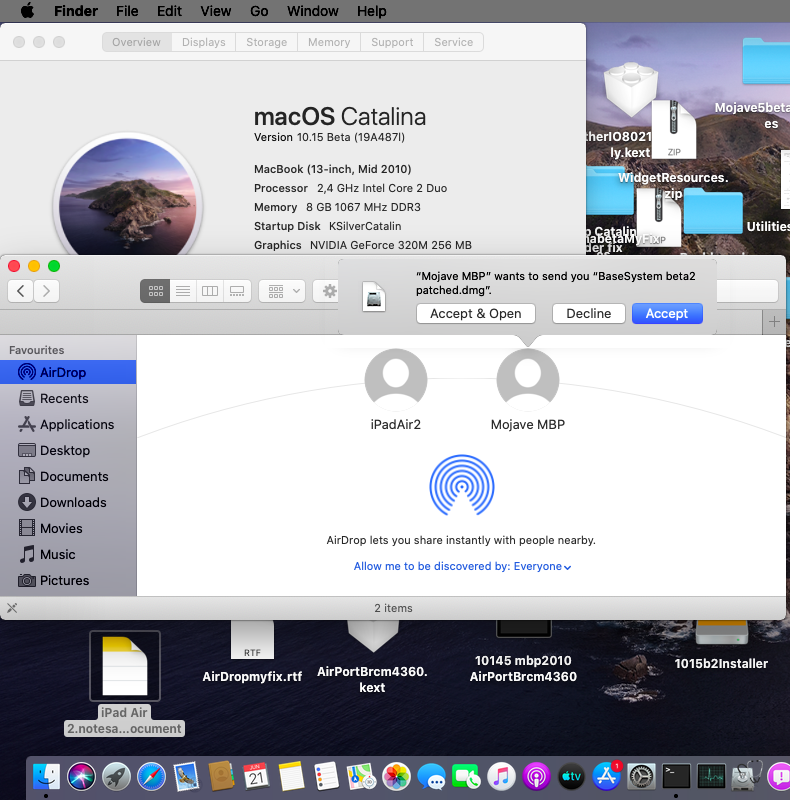
Task: Click the Accept & Open button
Action: (x=476, y=313)
